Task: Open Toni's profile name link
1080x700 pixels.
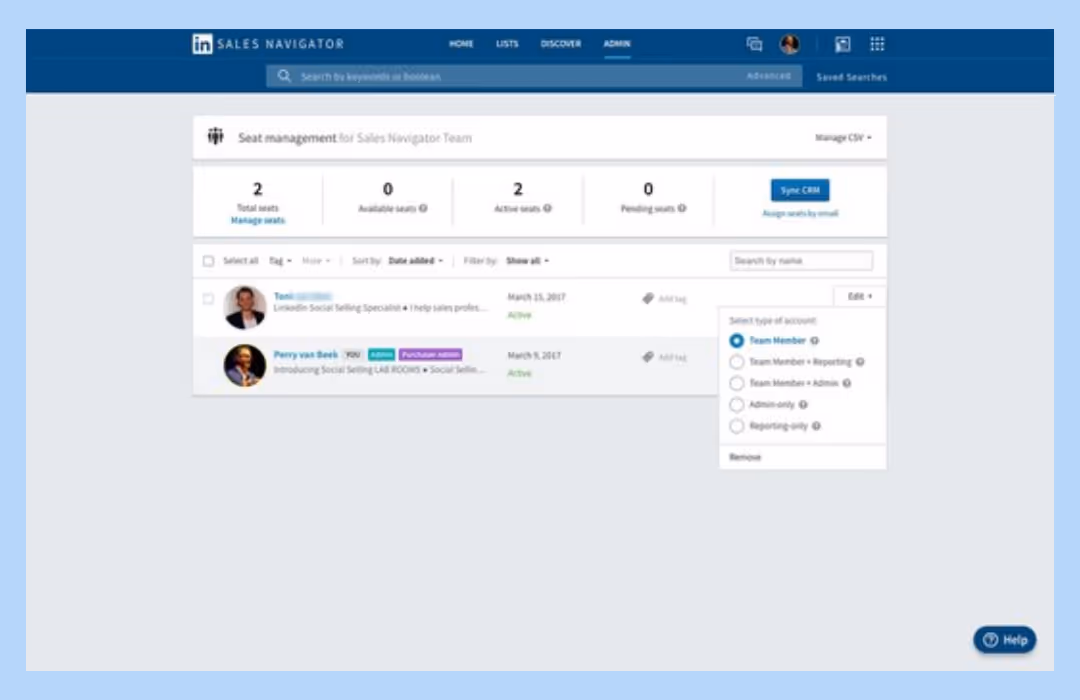Action: point(303,296)
